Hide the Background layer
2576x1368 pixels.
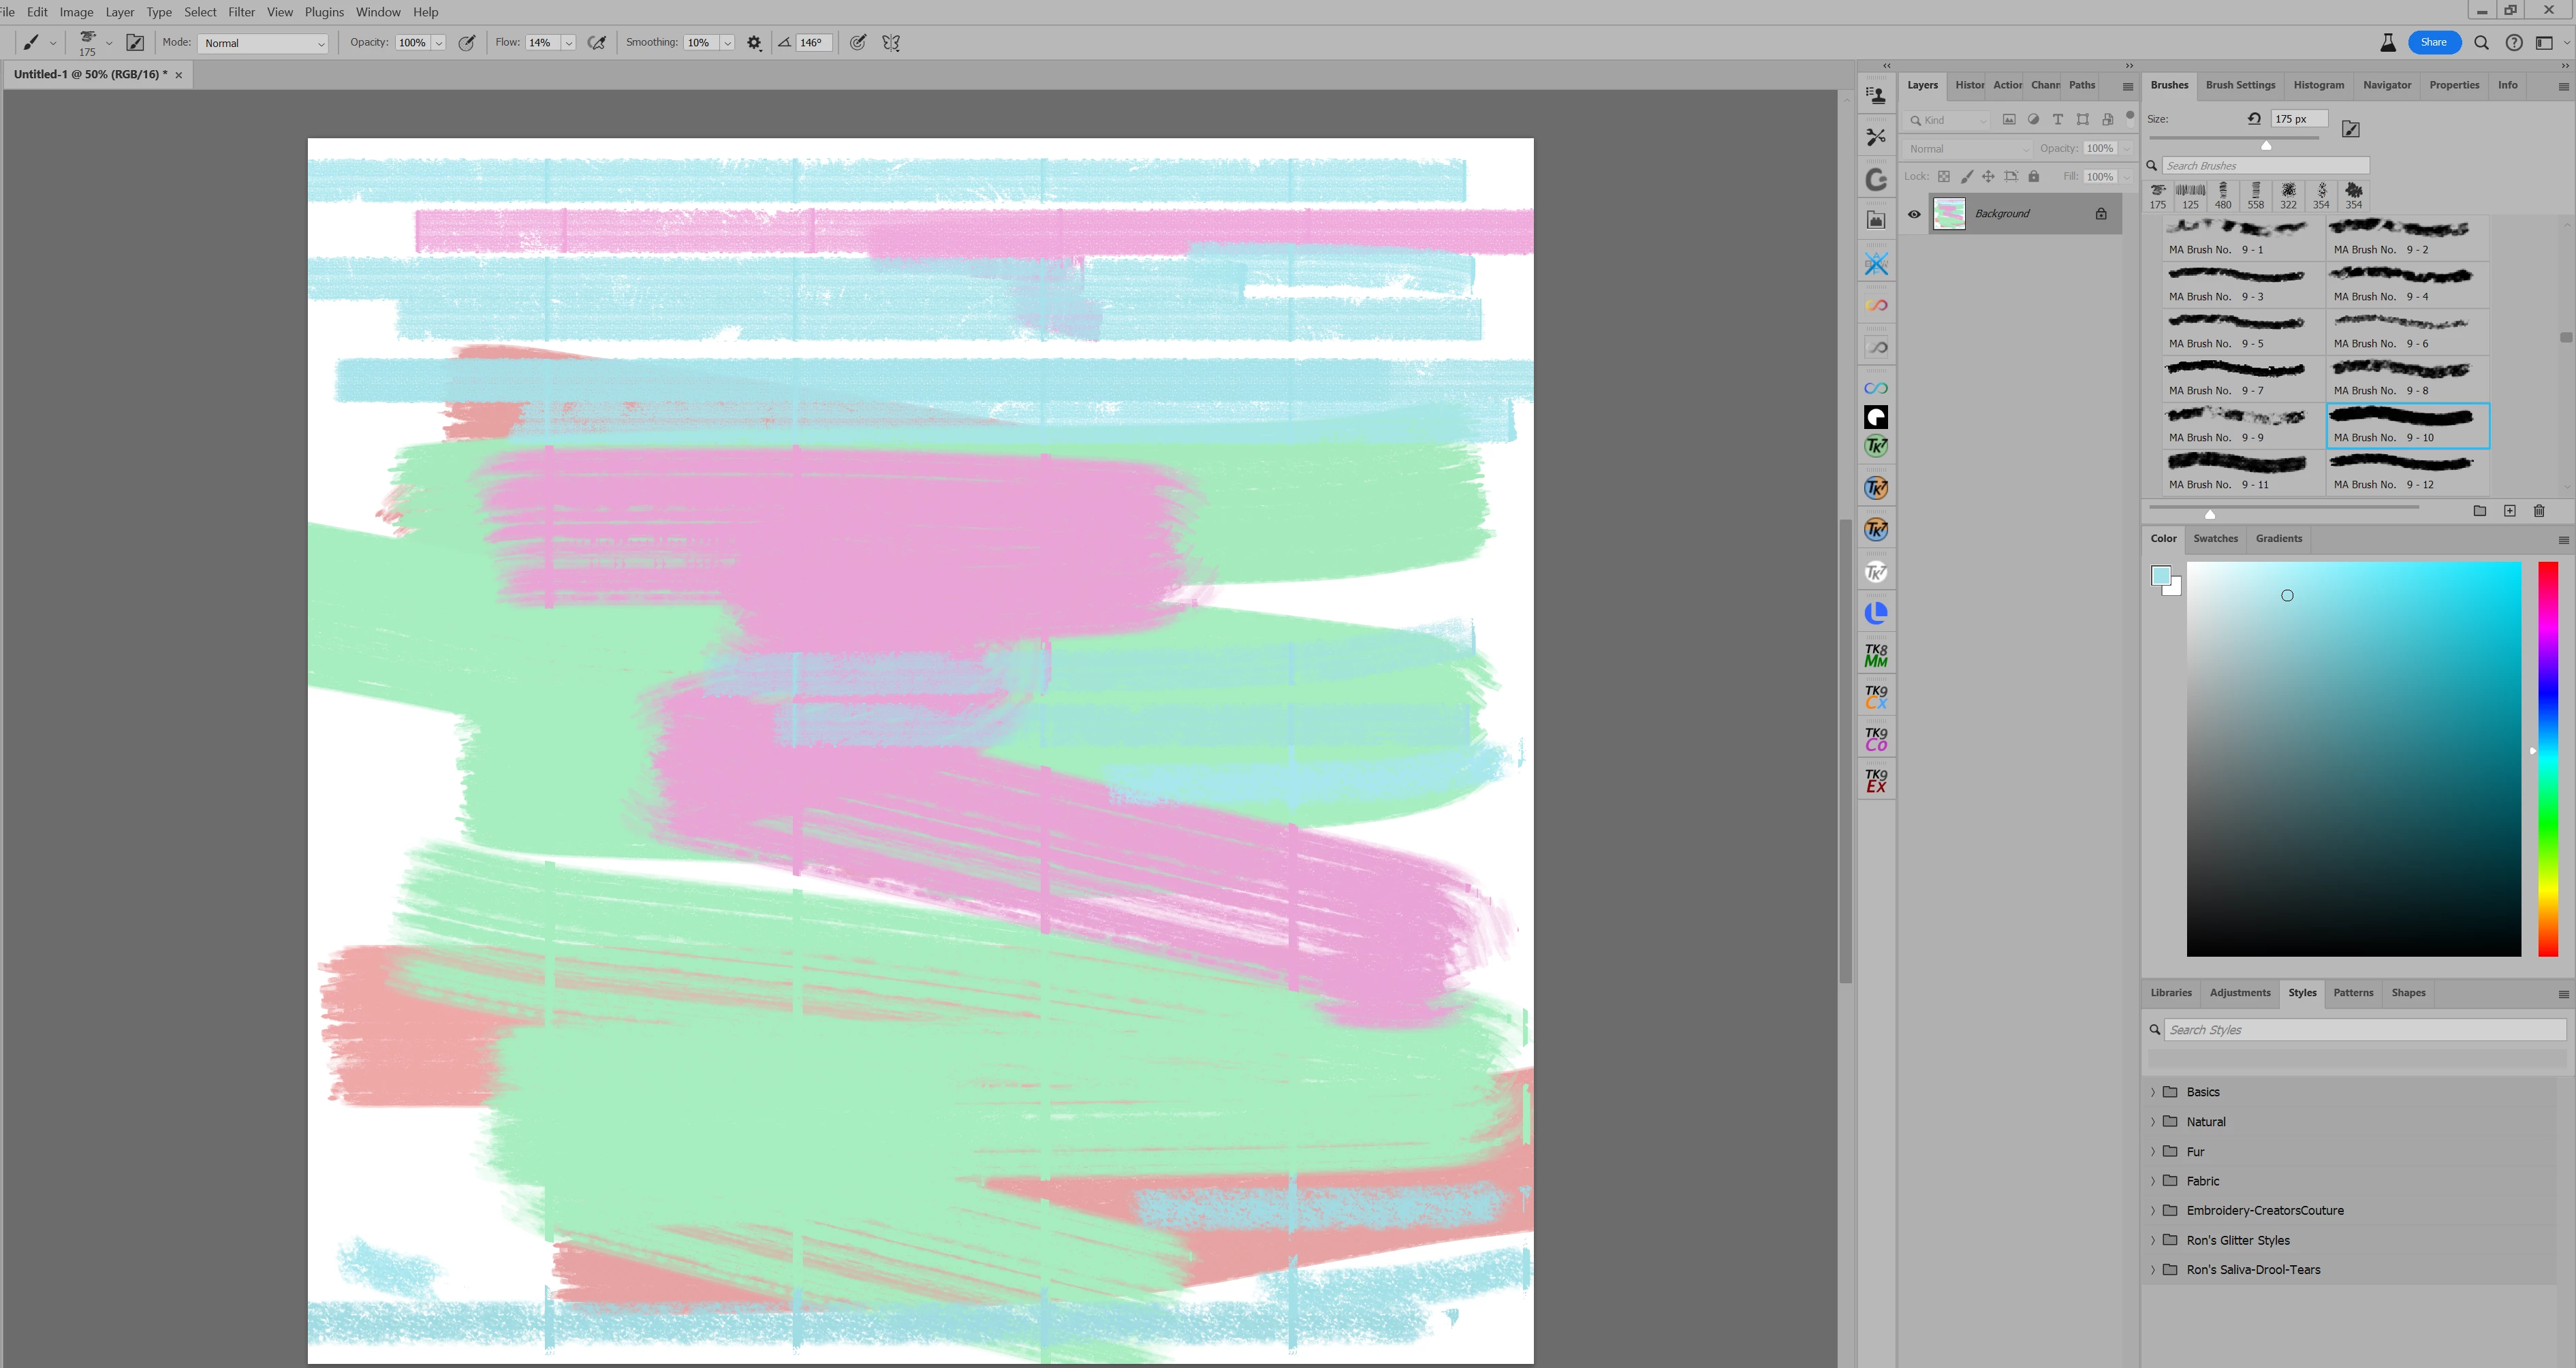1914,214
